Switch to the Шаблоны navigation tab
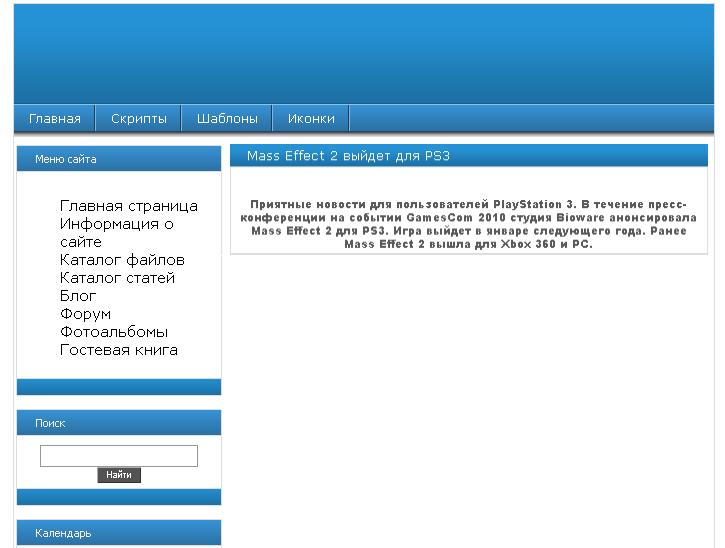Screen dimensions: 725x548 [x=227, y=119]
